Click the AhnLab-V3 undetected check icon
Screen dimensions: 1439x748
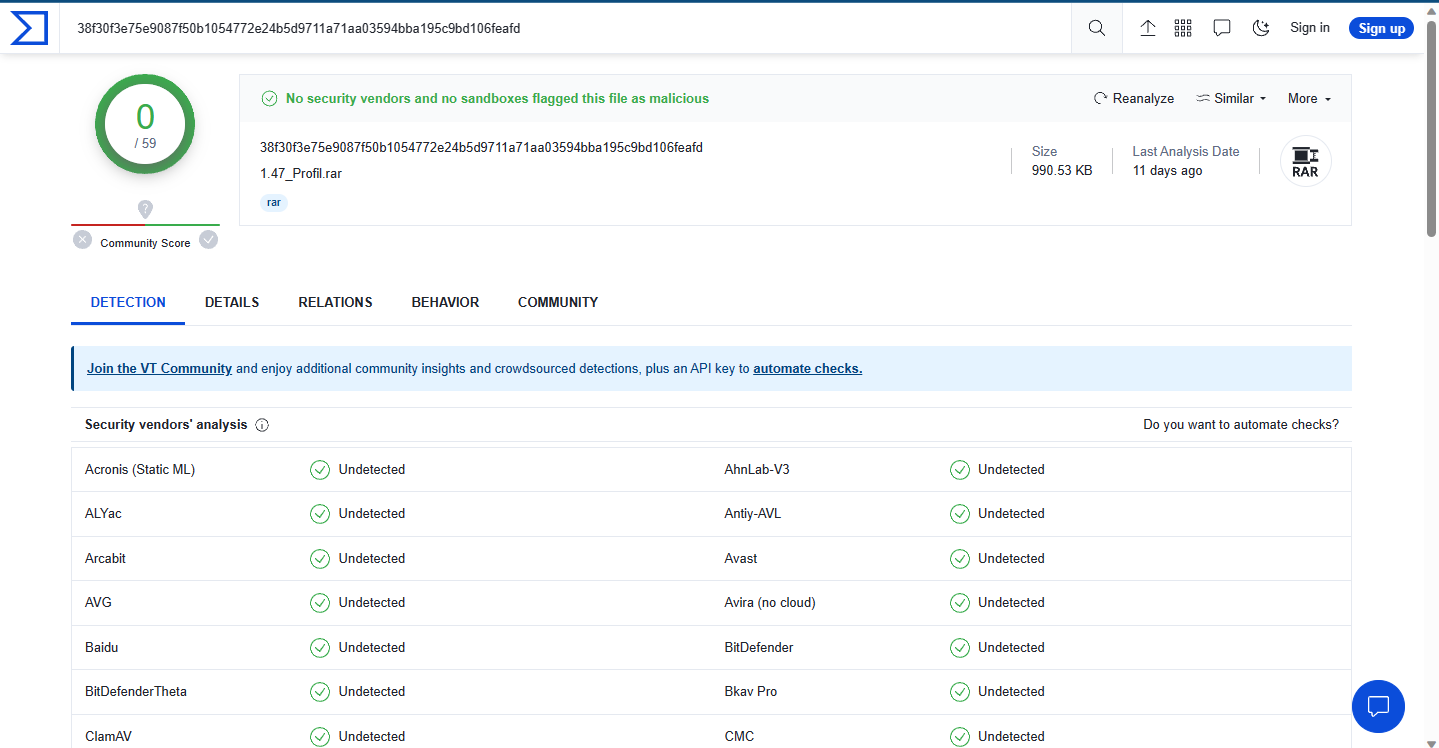[960, 469]
